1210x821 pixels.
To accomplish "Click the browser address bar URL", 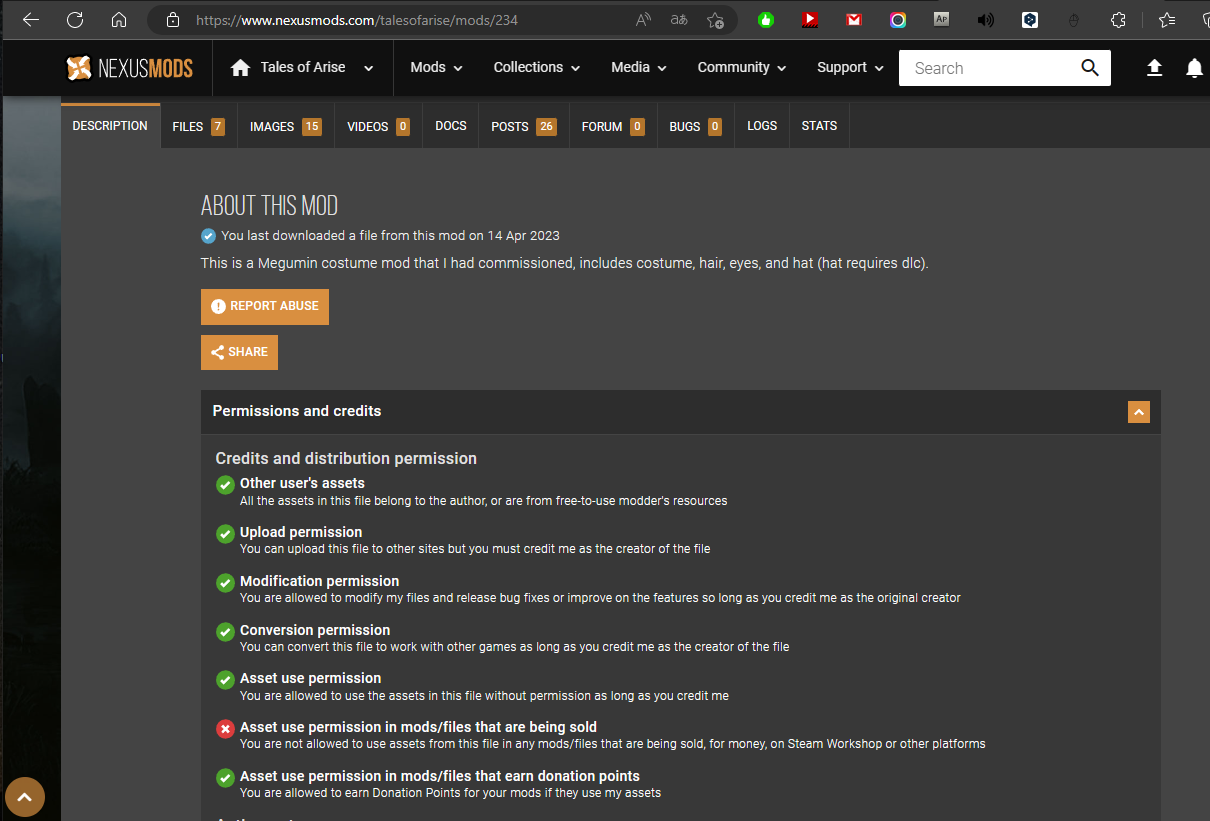I will click(x=357, y=20).
